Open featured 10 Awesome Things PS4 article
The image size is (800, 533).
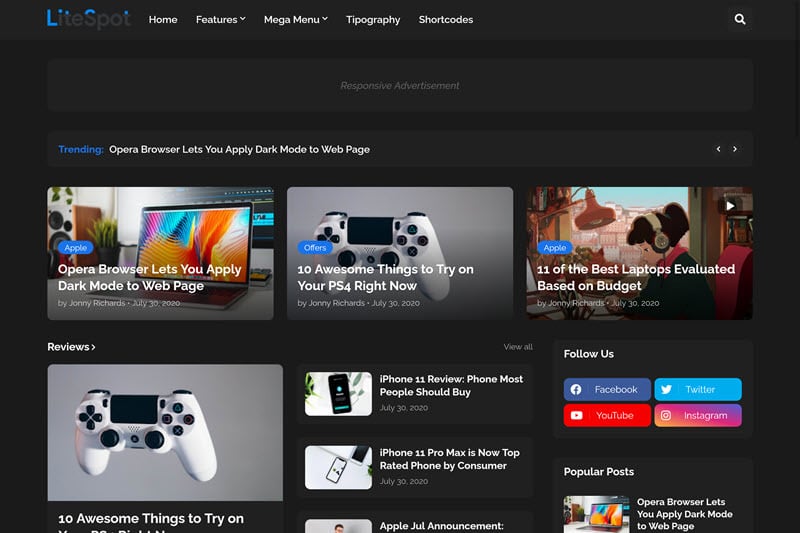click(x=385, y=277)
